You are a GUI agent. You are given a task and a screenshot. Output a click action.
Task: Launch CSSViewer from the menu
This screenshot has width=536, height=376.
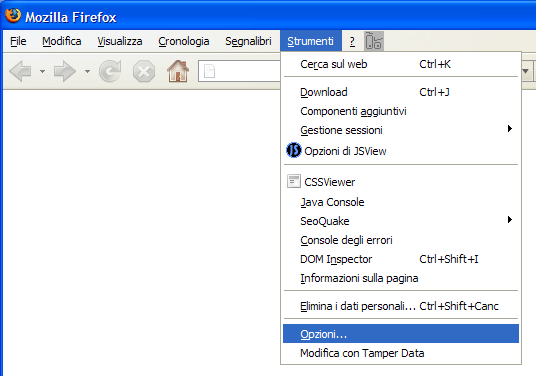point(401,182)
